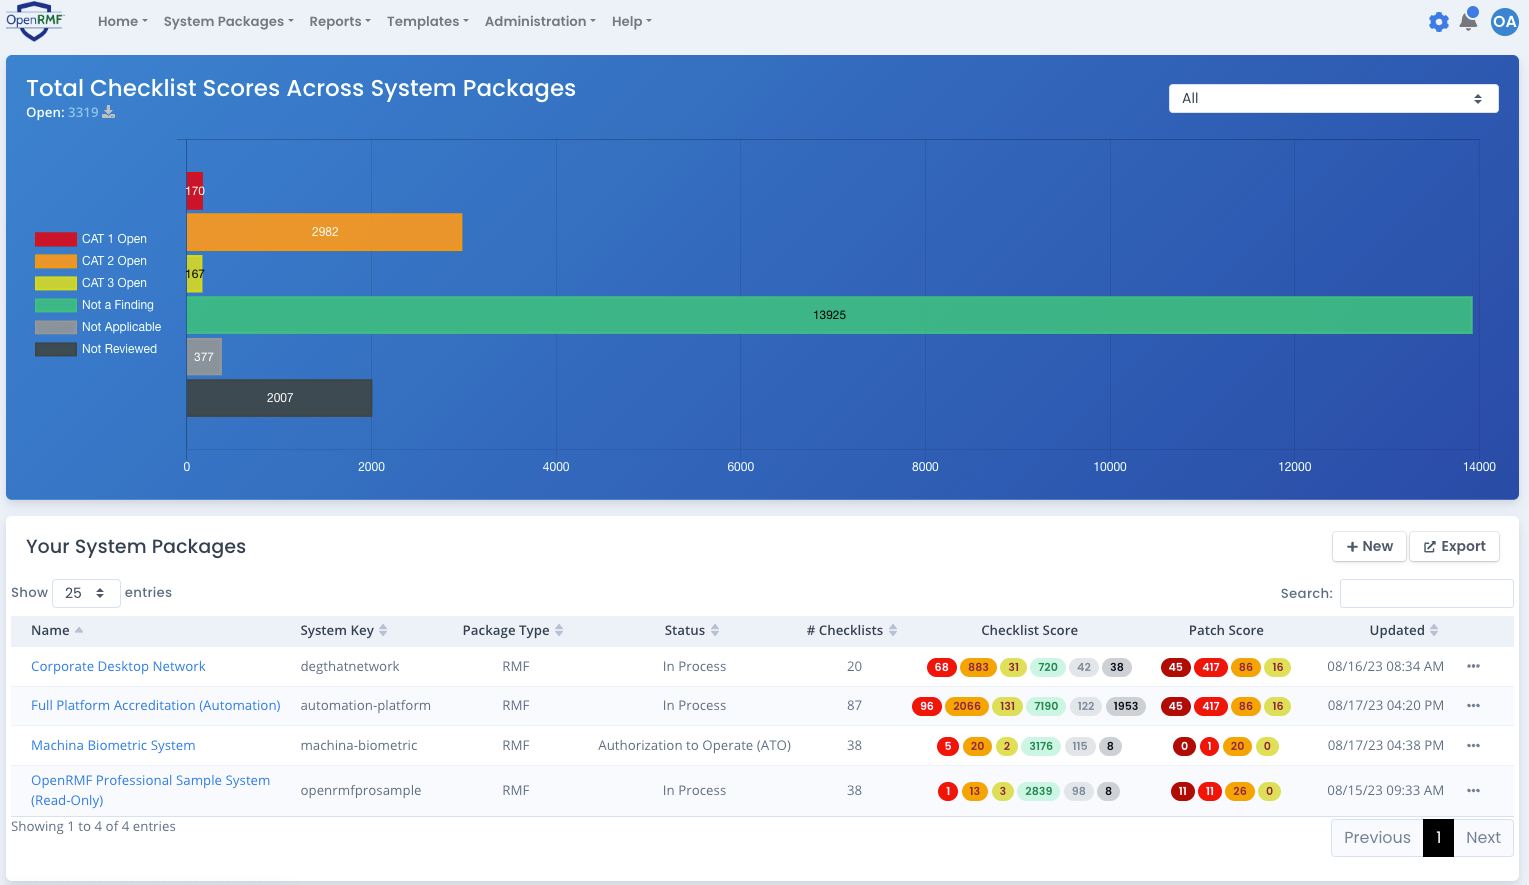Click the OA user avatar
Image resolution: width=1529 pixels, height=885 pixels.
click(1504, 21)
